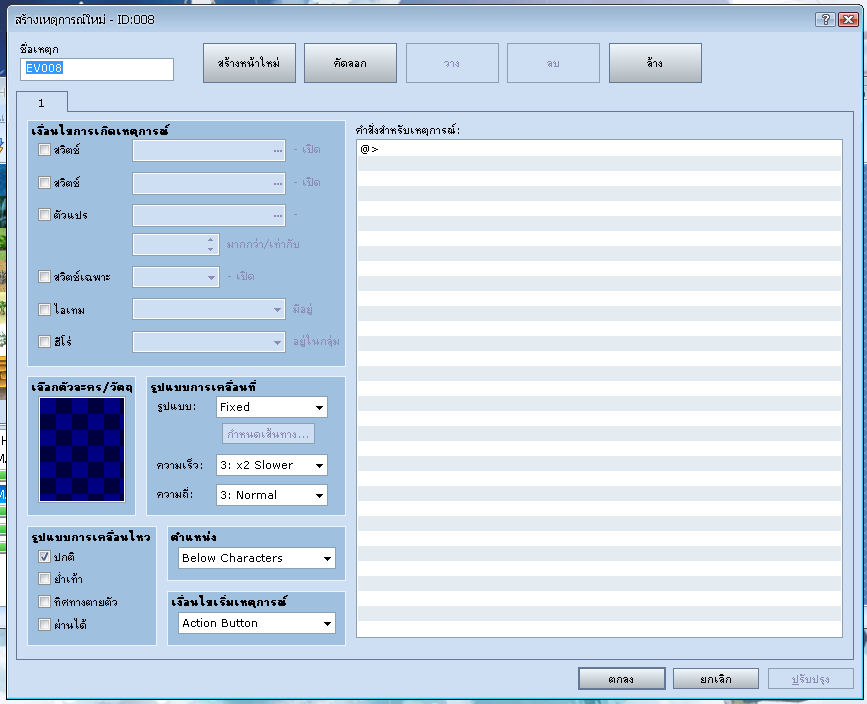Check the ย่ำเท้า (stepping) checkbox
867x704 pixels.
(44, 578)
